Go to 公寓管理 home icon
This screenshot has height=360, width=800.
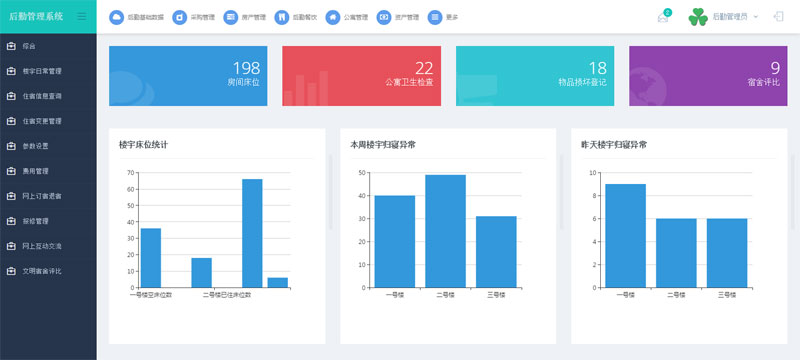click(x=333, y=17)
